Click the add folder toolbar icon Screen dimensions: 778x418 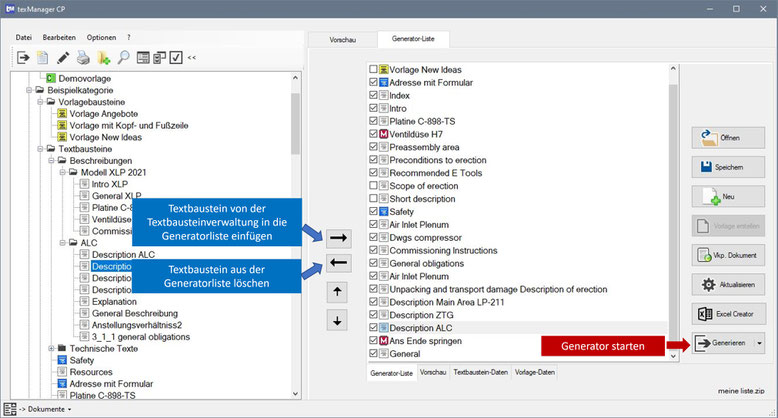pyautogui.click(x=104, y=58)
